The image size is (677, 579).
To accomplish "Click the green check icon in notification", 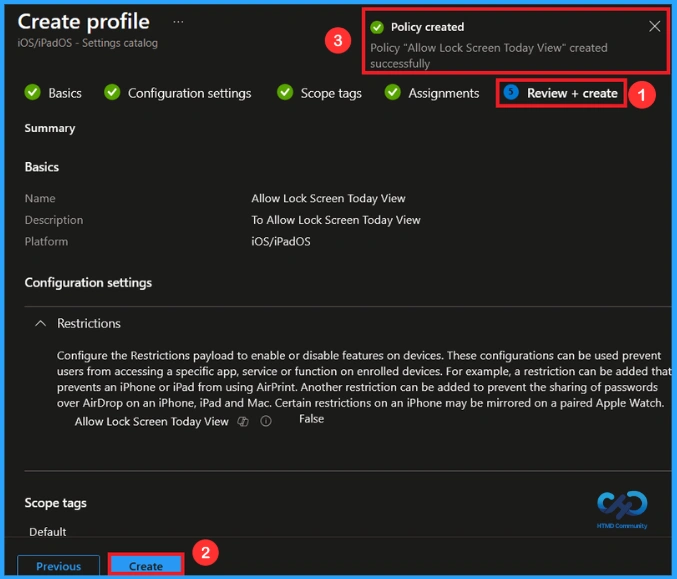I will point(377,27).
